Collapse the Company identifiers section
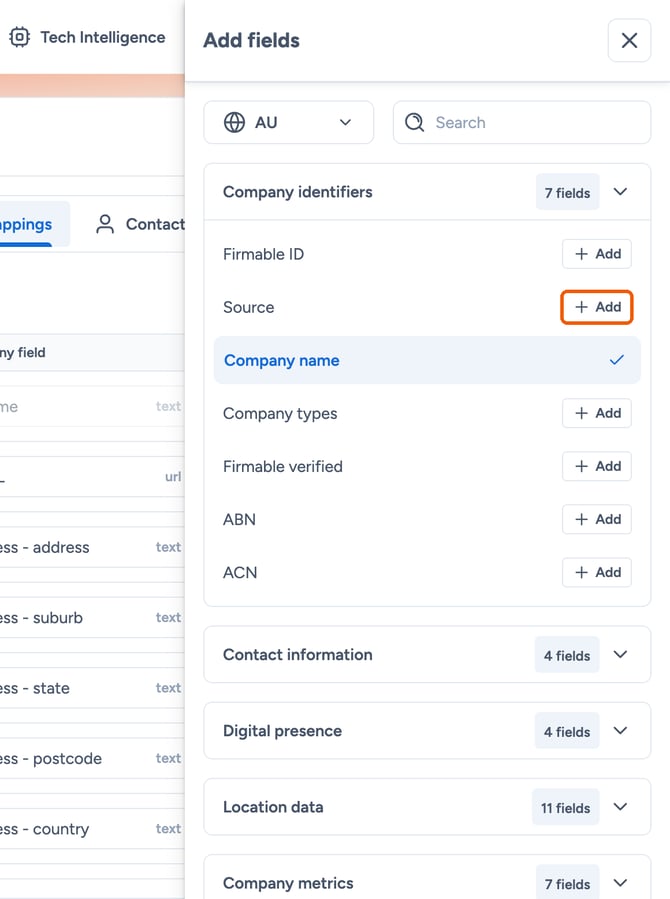 [x=620, y=191]
